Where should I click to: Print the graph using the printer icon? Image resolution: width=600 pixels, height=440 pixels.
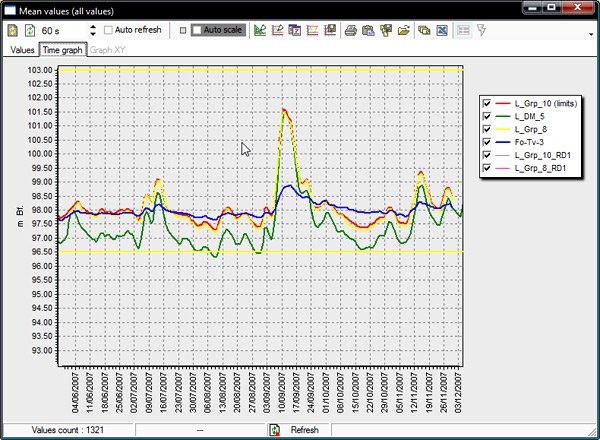[x=351, y=30]
